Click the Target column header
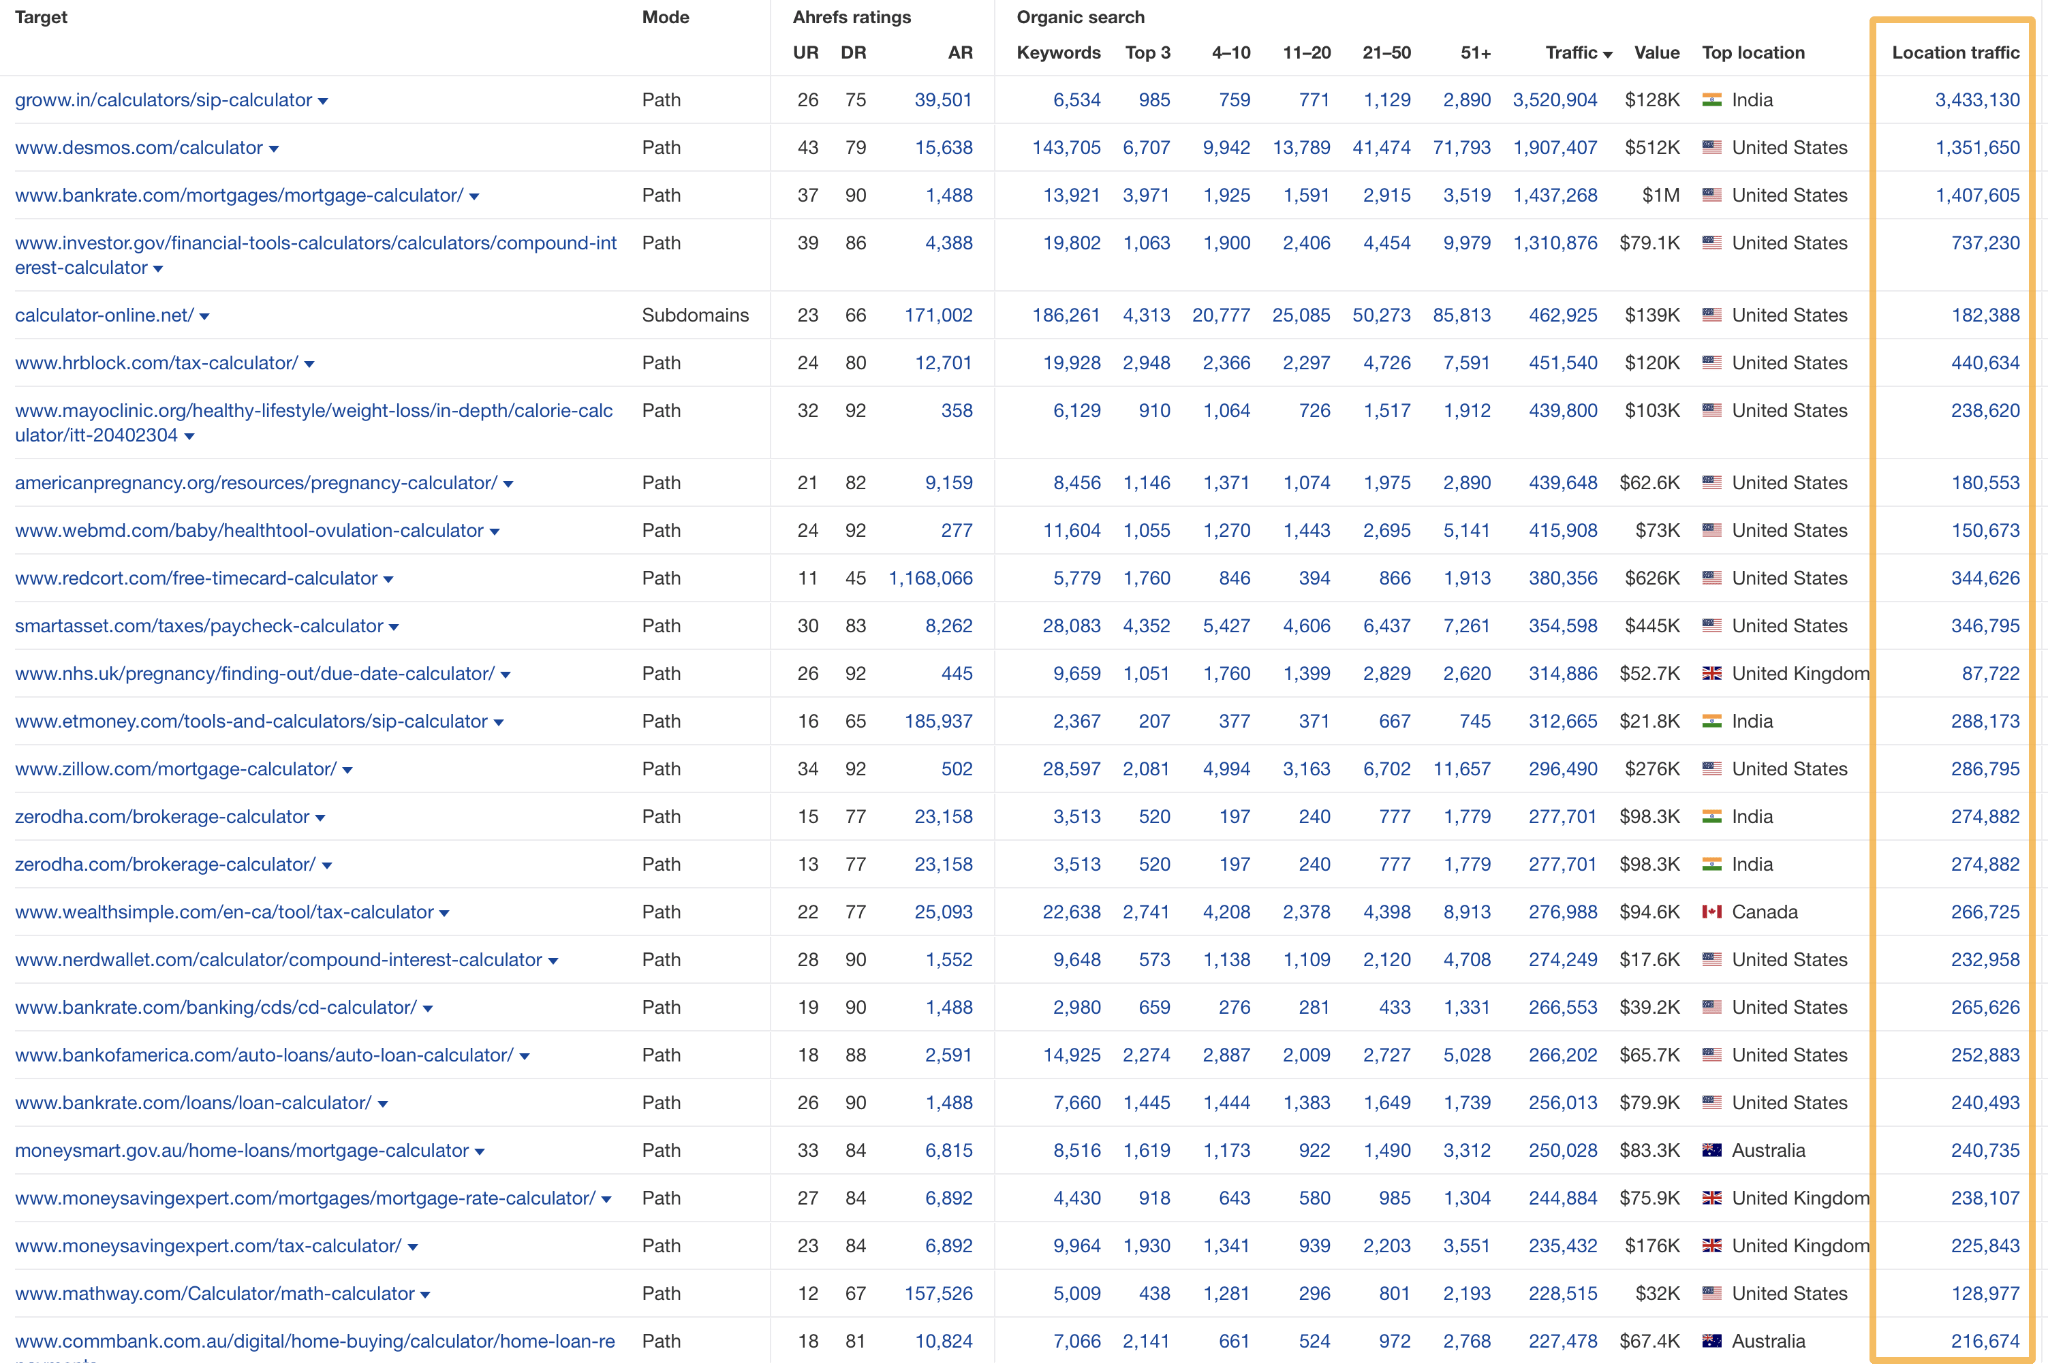The width and height of the screenshot is (2048, 1365). click(41, 16)
